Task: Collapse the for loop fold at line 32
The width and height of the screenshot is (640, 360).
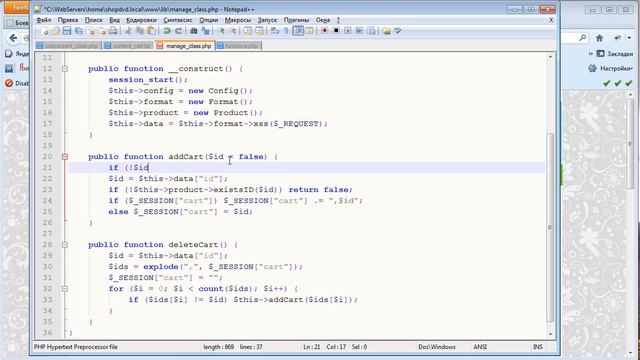Action: tap(64, 289)
